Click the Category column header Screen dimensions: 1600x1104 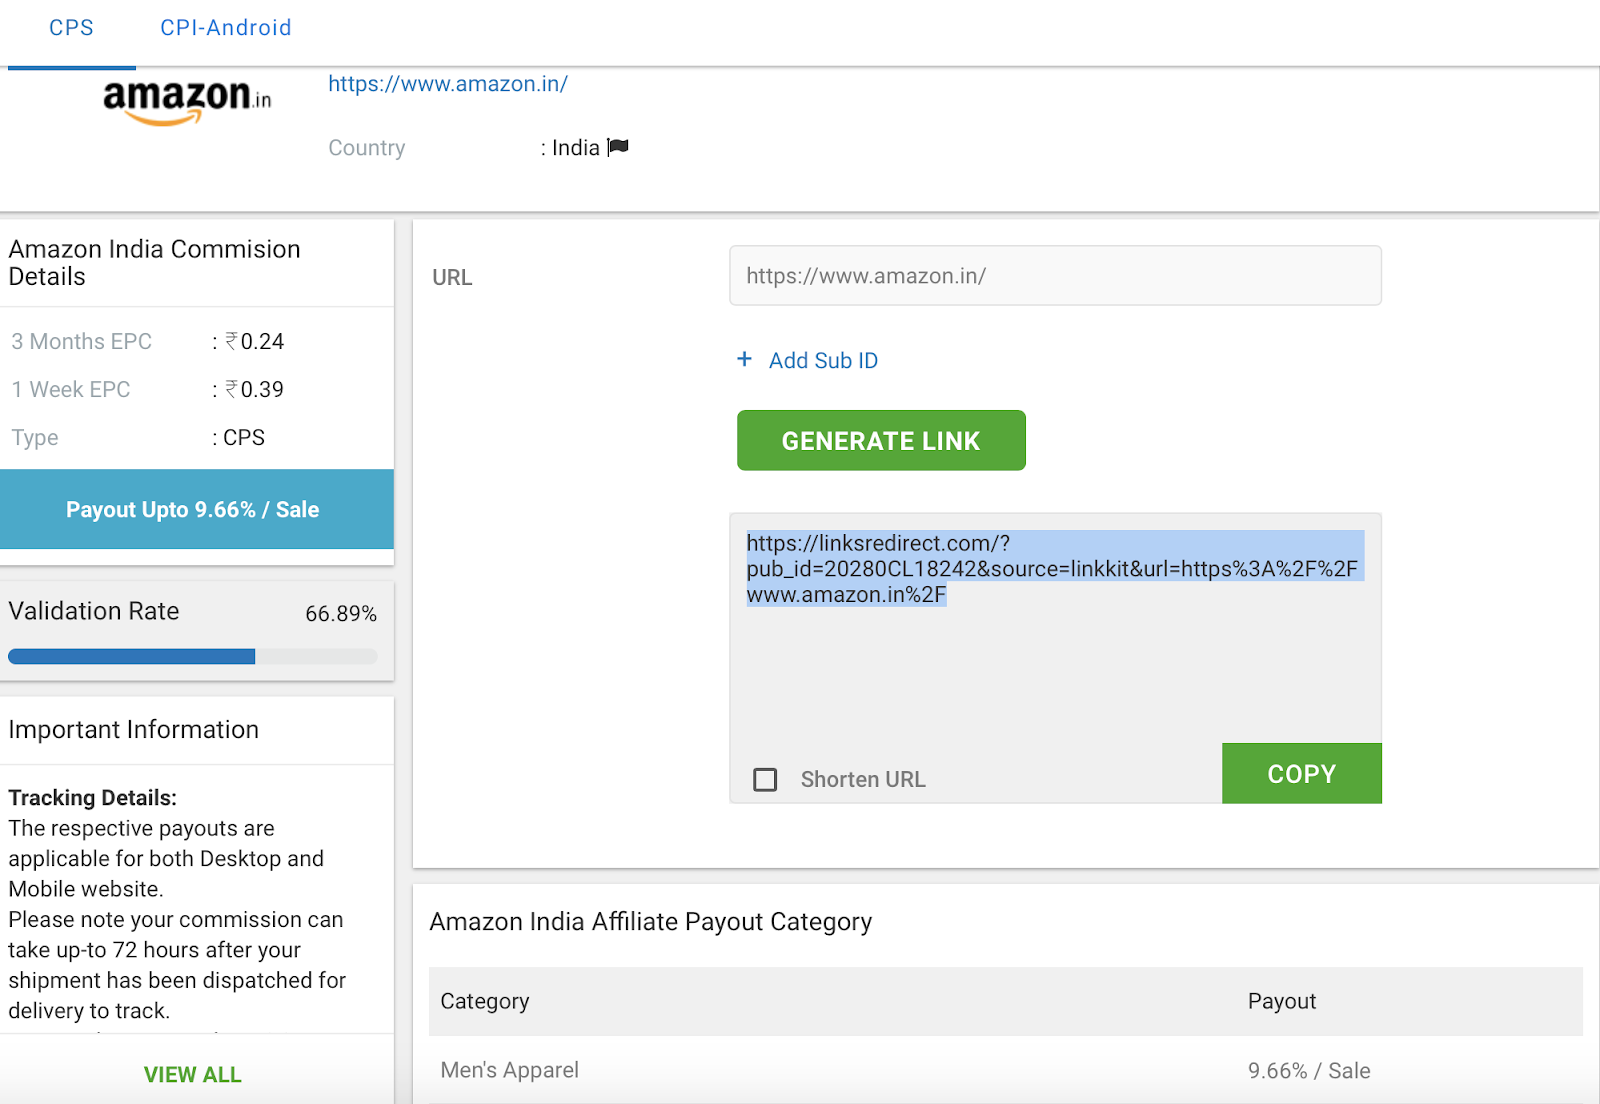pyautogui.click(x=485, y=1001)
